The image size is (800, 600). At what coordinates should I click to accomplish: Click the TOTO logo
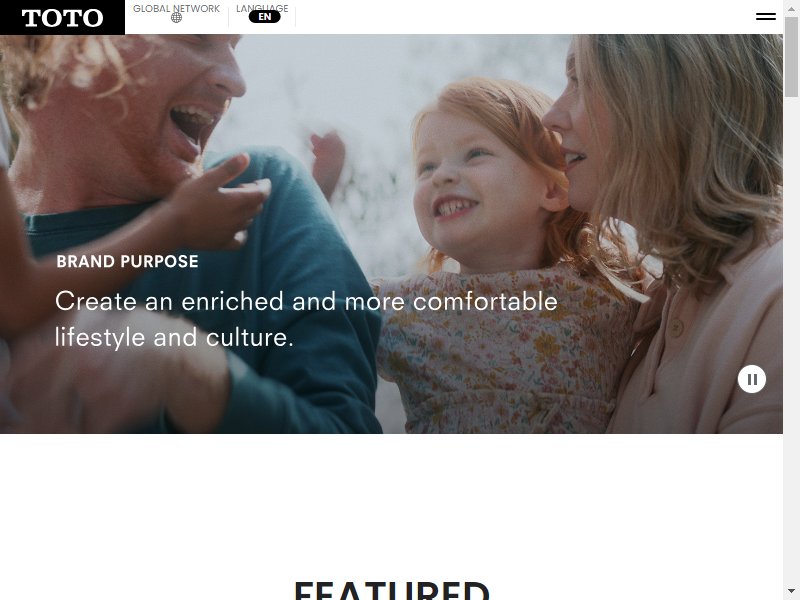click(x=62, y=17)
